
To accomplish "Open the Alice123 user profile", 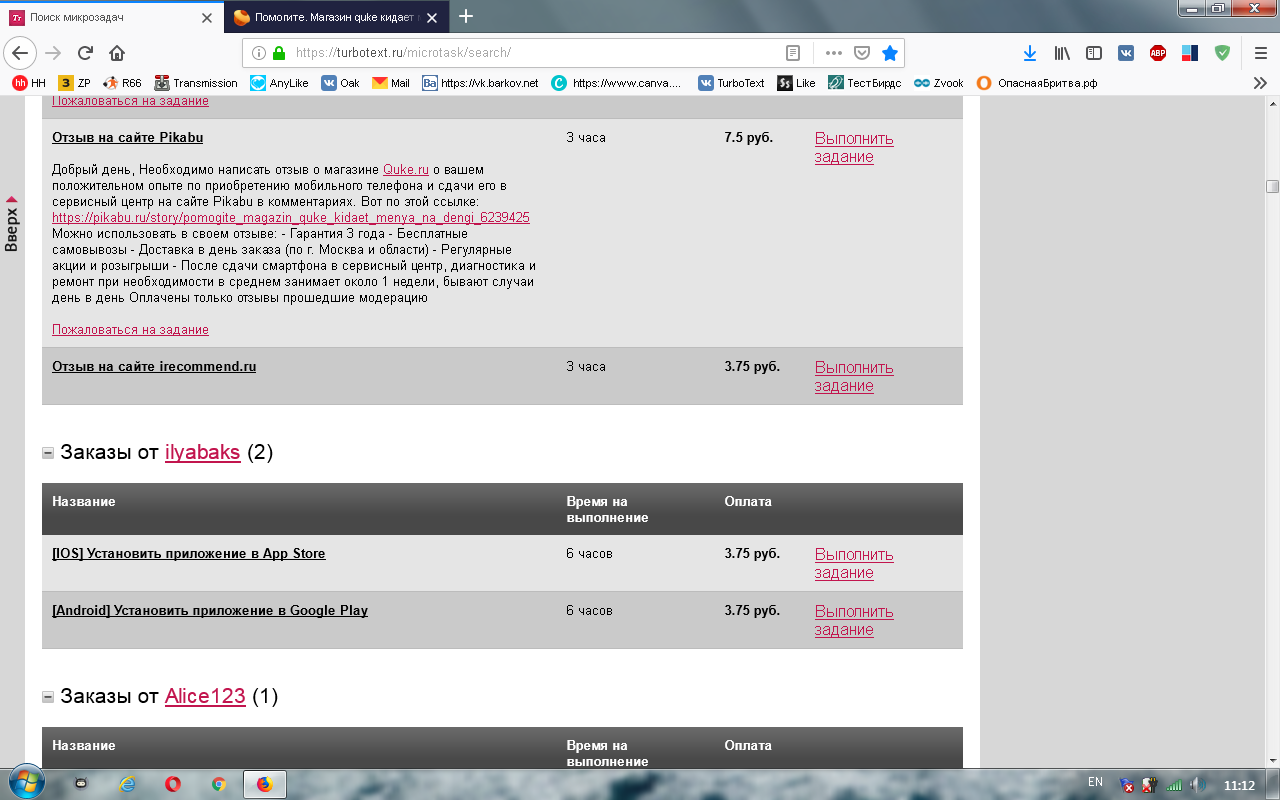I will click(x=205, y=696).
